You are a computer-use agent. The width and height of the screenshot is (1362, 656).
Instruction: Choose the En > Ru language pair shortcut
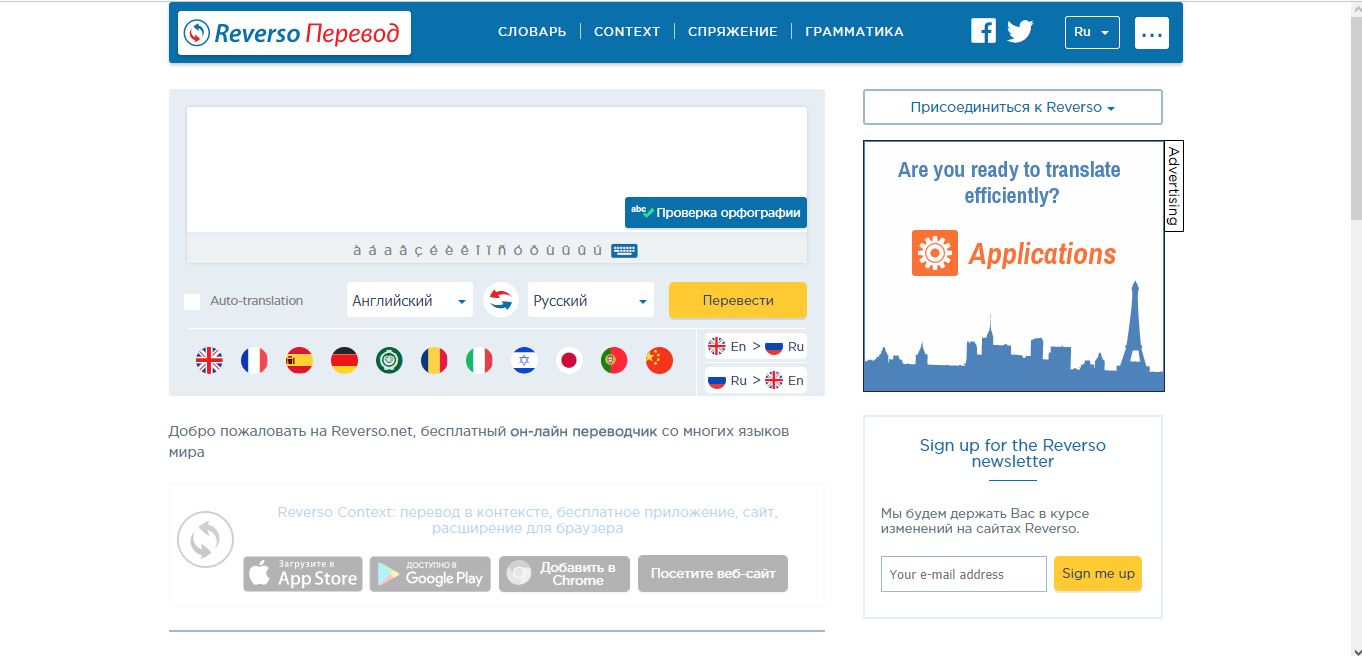click(756, 346)
